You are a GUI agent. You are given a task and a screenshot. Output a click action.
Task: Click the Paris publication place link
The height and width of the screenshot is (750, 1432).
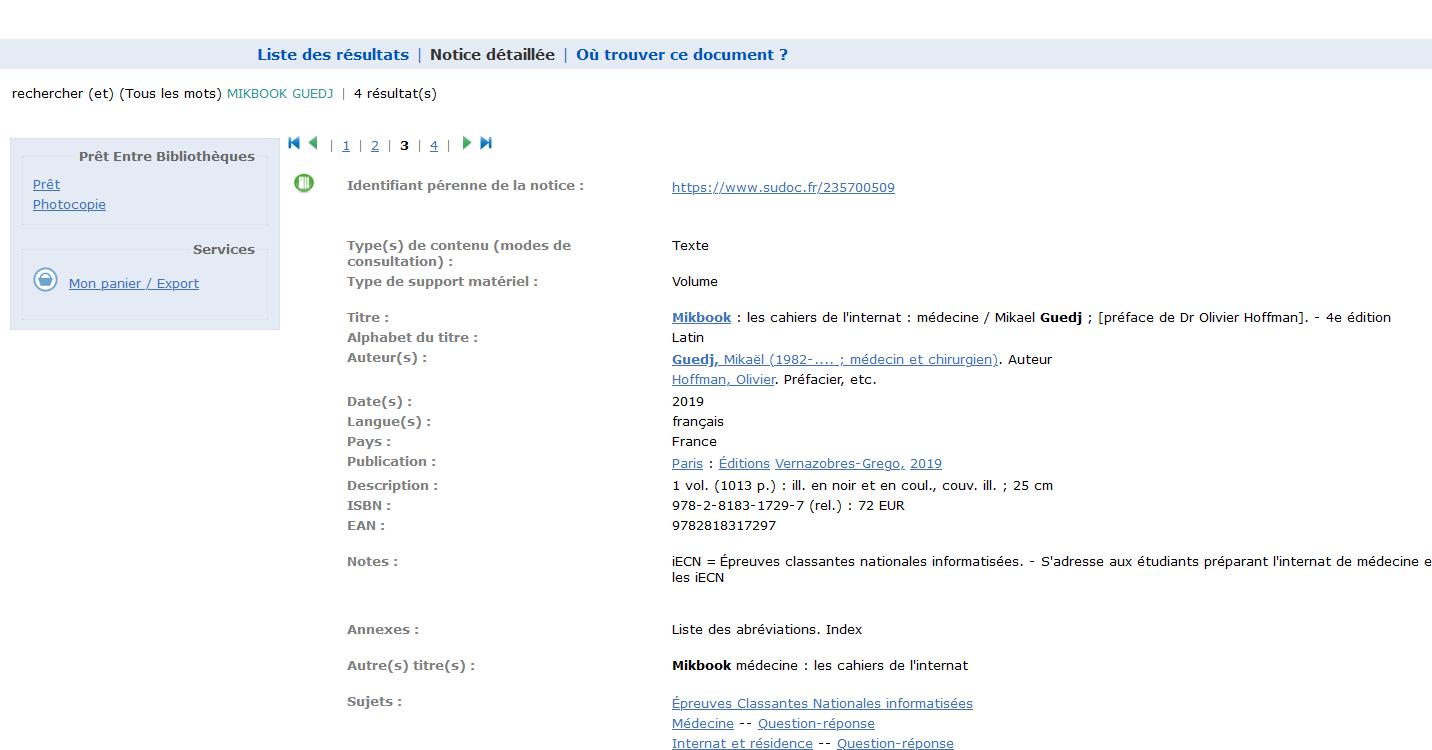point(687,464)
